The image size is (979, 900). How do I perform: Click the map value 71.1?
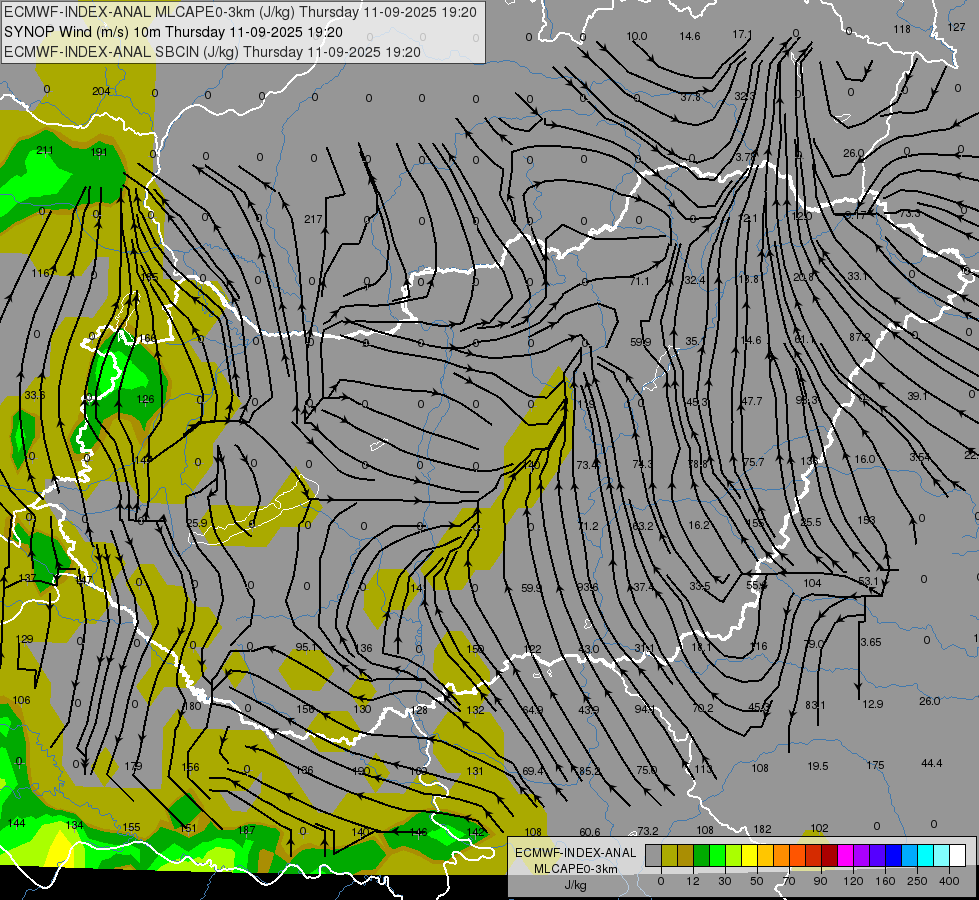[x=639, y=282]
